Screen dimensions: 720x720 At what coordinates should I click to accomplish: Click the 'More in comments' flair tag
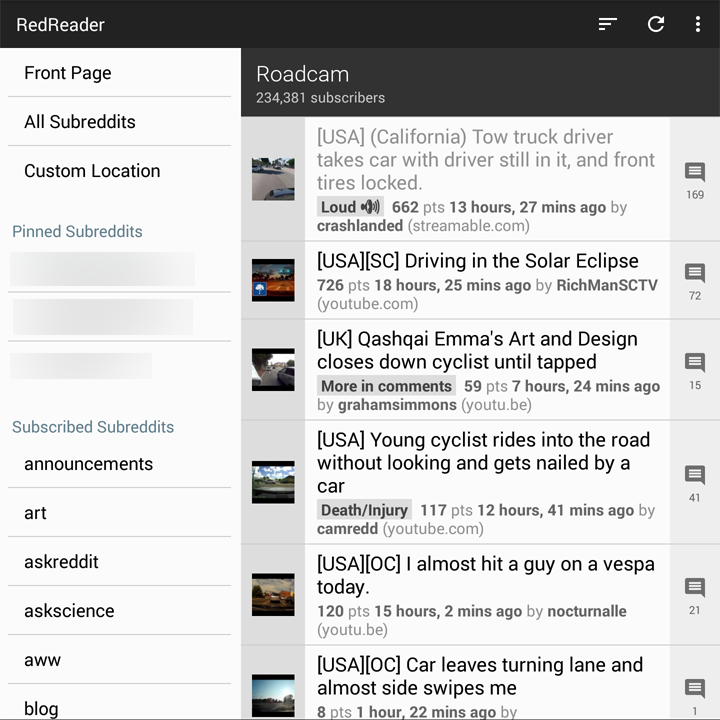coord(386,386)
